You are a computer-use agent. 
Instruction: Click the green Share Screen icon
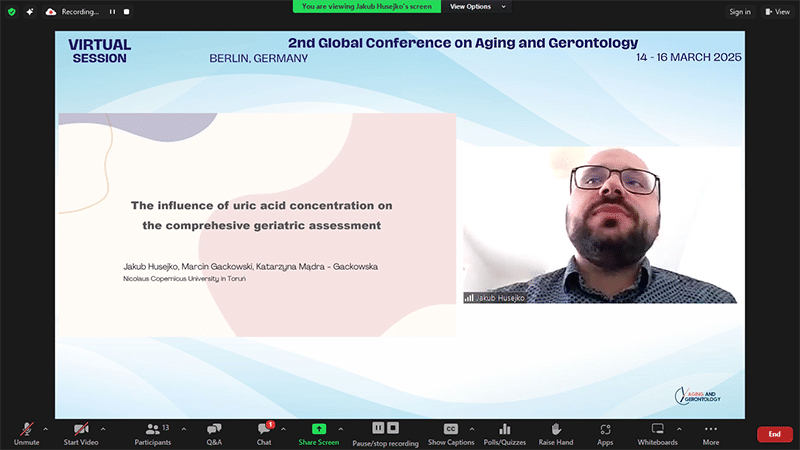coord(319,429)
